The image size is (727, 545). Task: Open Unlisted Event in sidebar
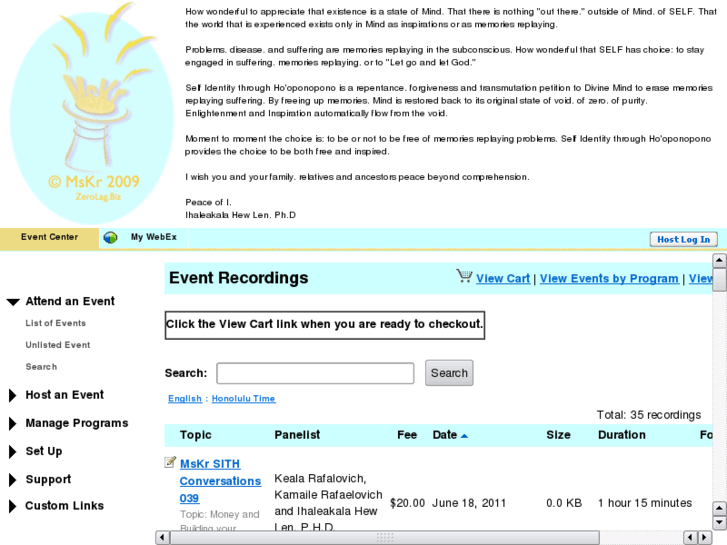[58, 345]
